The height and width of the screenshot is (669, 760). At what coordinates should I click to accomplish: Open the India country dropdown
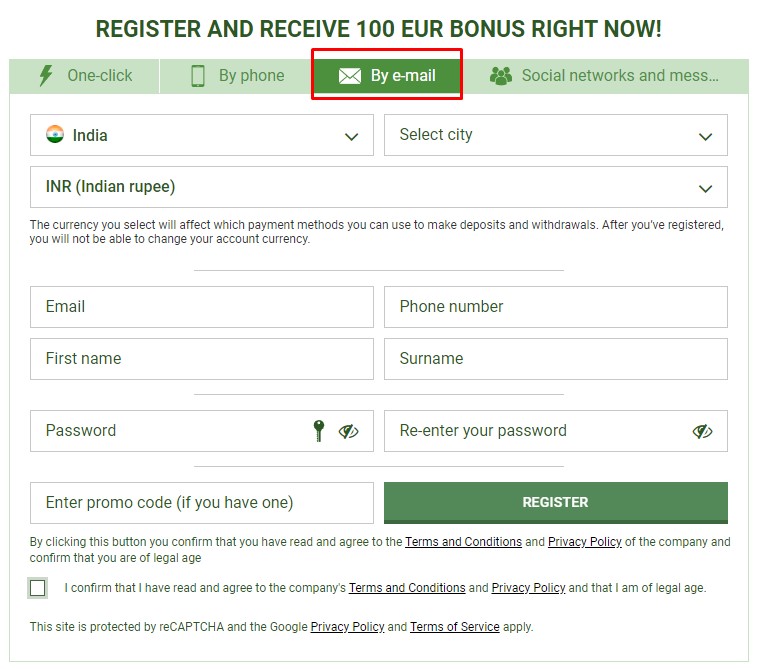202,135
